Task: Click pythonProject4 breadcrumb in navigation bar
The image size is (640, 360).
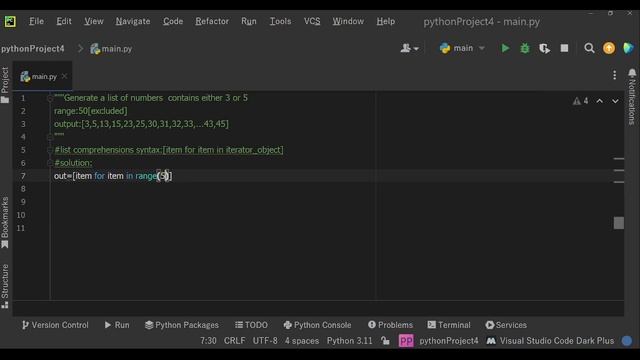Action: click(x=32, y=49)
